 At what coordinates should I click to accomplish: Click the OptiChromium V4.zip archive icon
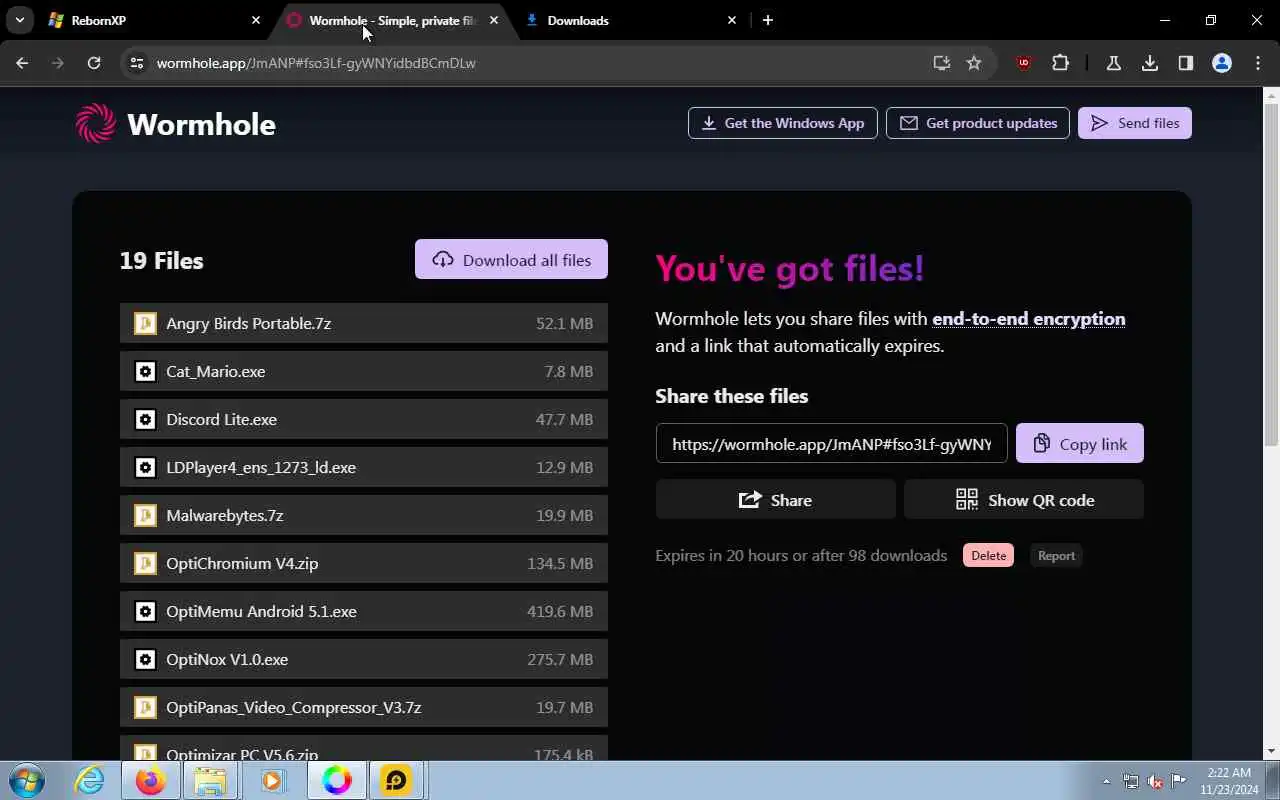click(145, 563)
